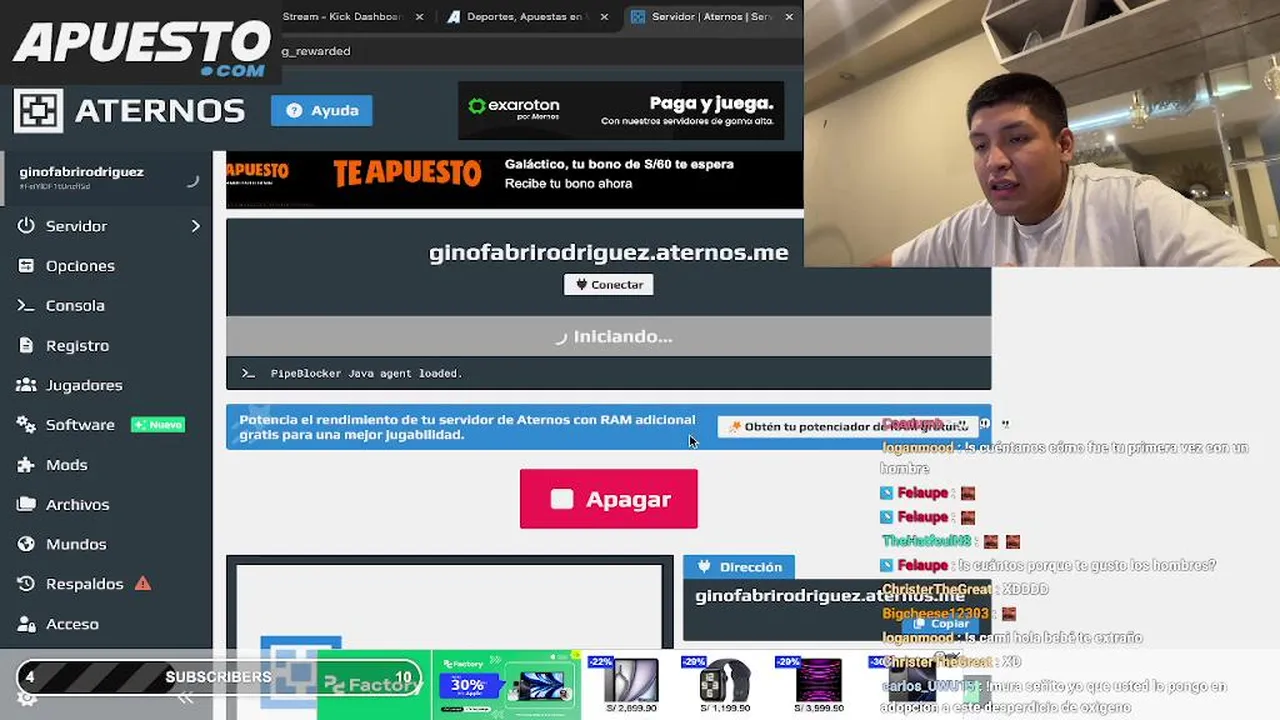The width and height of the screenshot is (1280, 720).
Task: Click the PC Factory 30% ad
Action: [x=506, y=685]
